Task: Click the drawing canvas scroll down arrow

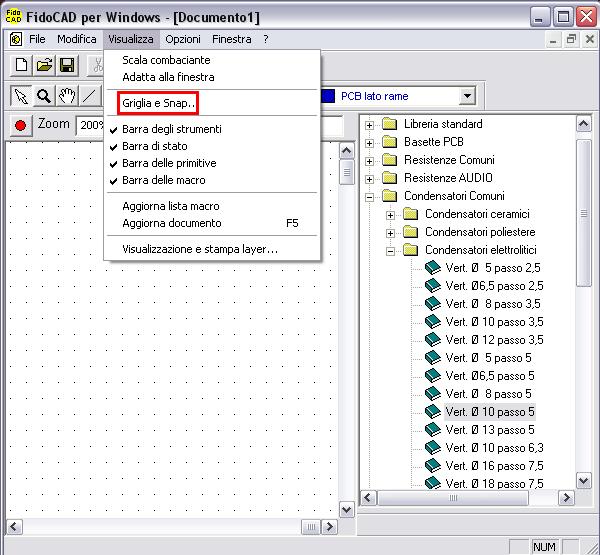Action: coord(346,509)
